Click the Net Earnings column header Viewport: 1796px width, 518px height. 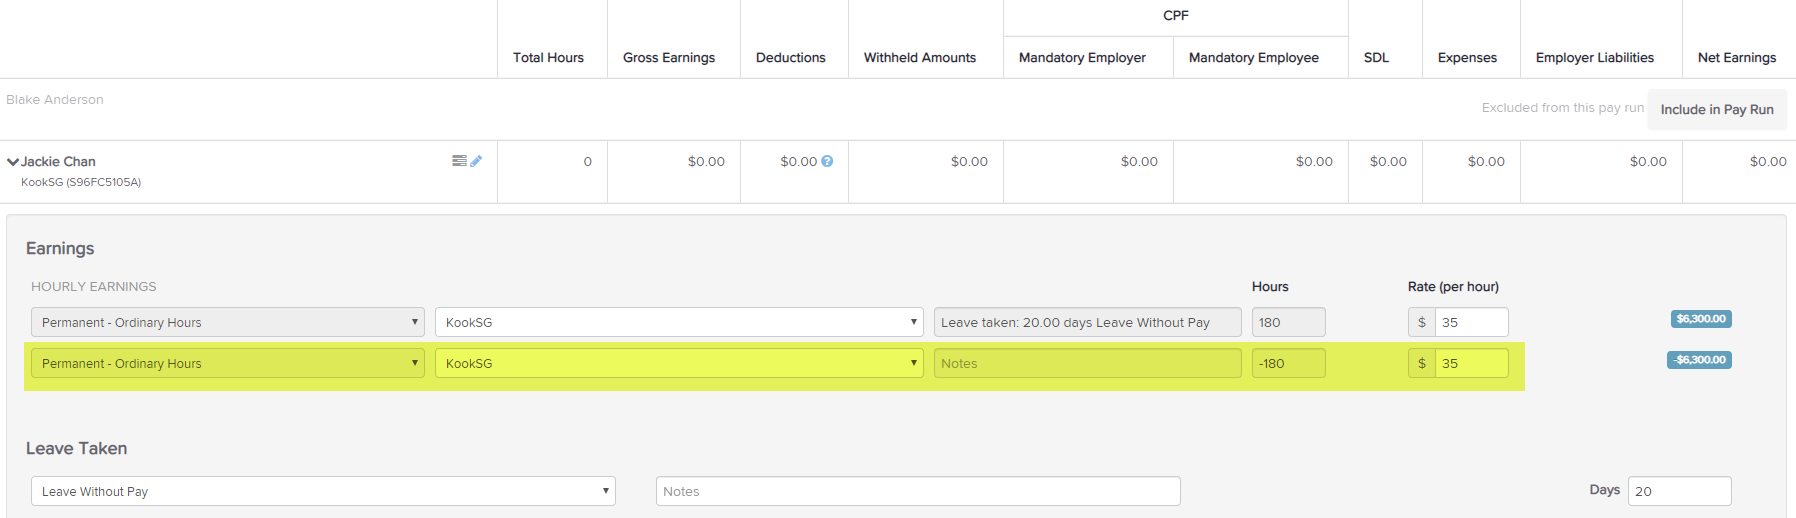pos(1737,58)
